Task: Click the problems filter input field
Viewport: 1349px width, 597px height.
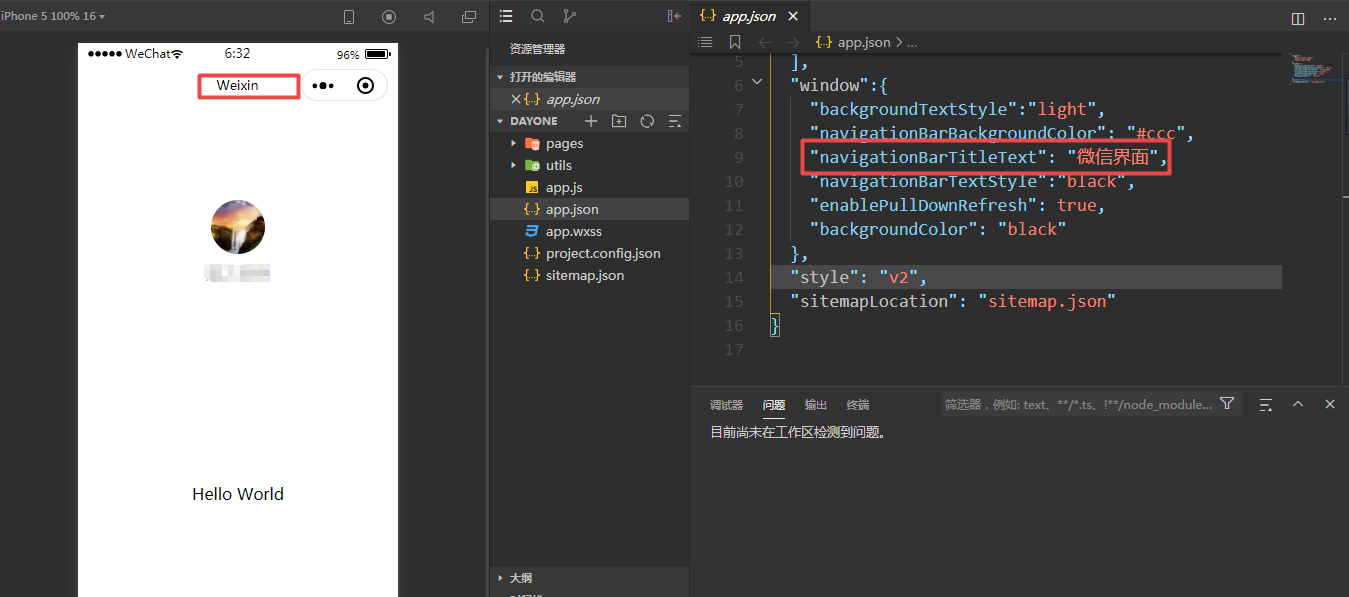Action: 1079,404
